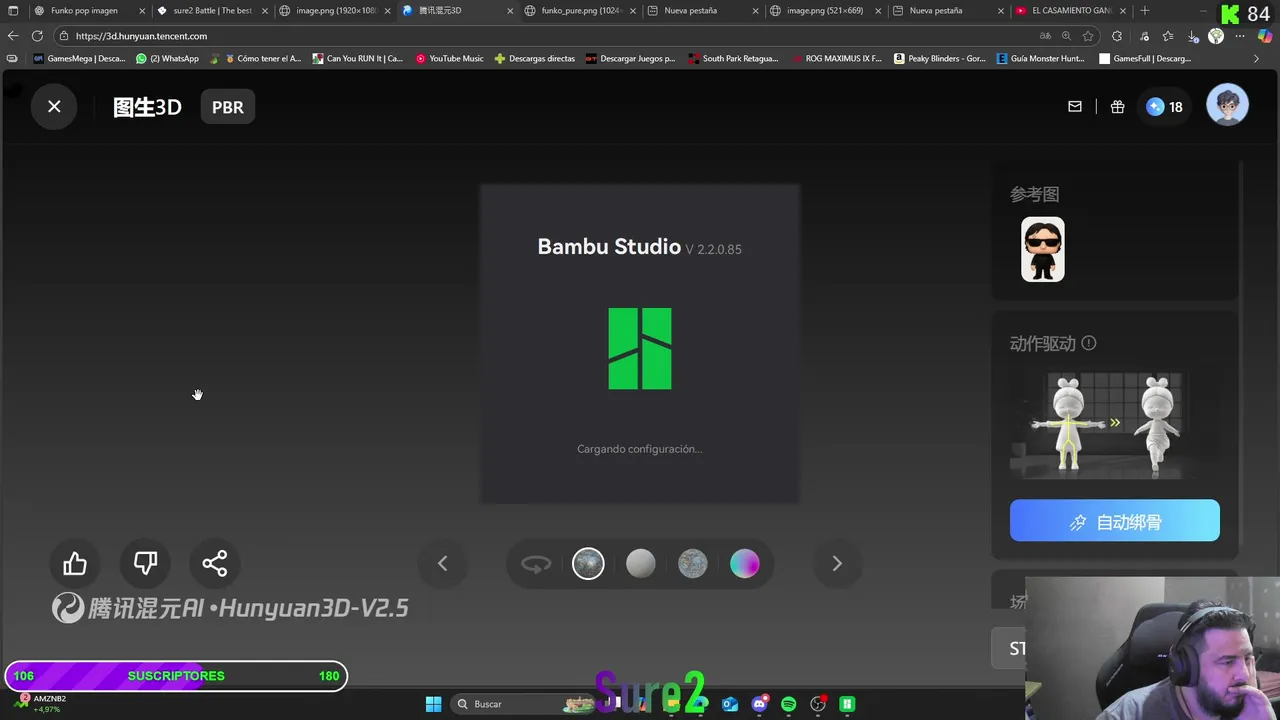Screen dimensions: 1280x720
Task: Select the iridescent gradient material sphere
Action: pyautogui.click(x=744, y=564)
